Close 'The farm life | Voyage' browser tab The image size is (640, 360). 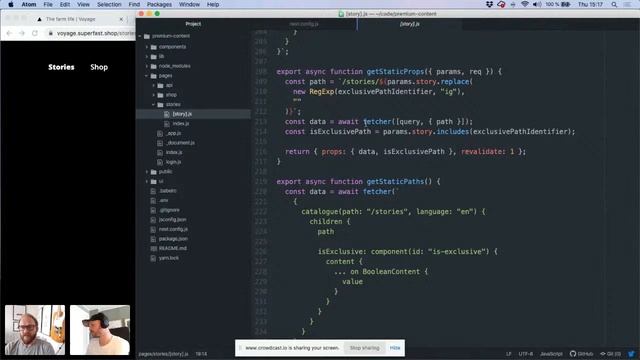pyautogui.click(x=121, y=19)
